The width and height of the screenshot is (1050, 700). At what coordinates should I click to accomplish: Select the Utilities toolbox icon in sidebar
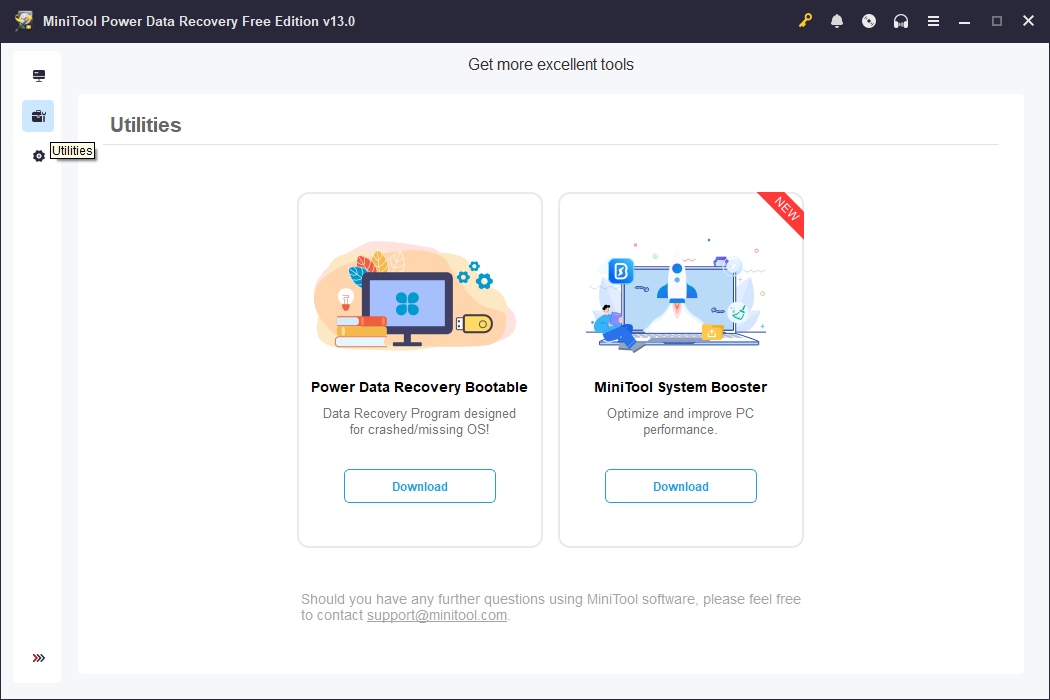click(x=38, y=116)
